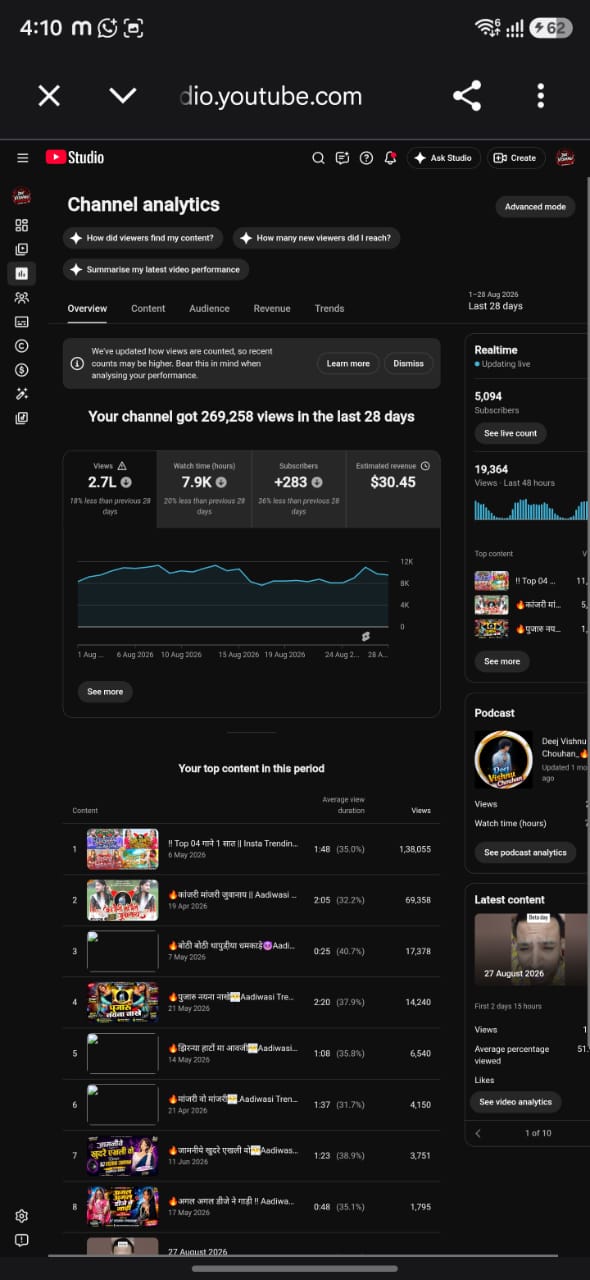590x1280 pixels.
Task: Select the Subscribers metric card
Action: (298, 489)
